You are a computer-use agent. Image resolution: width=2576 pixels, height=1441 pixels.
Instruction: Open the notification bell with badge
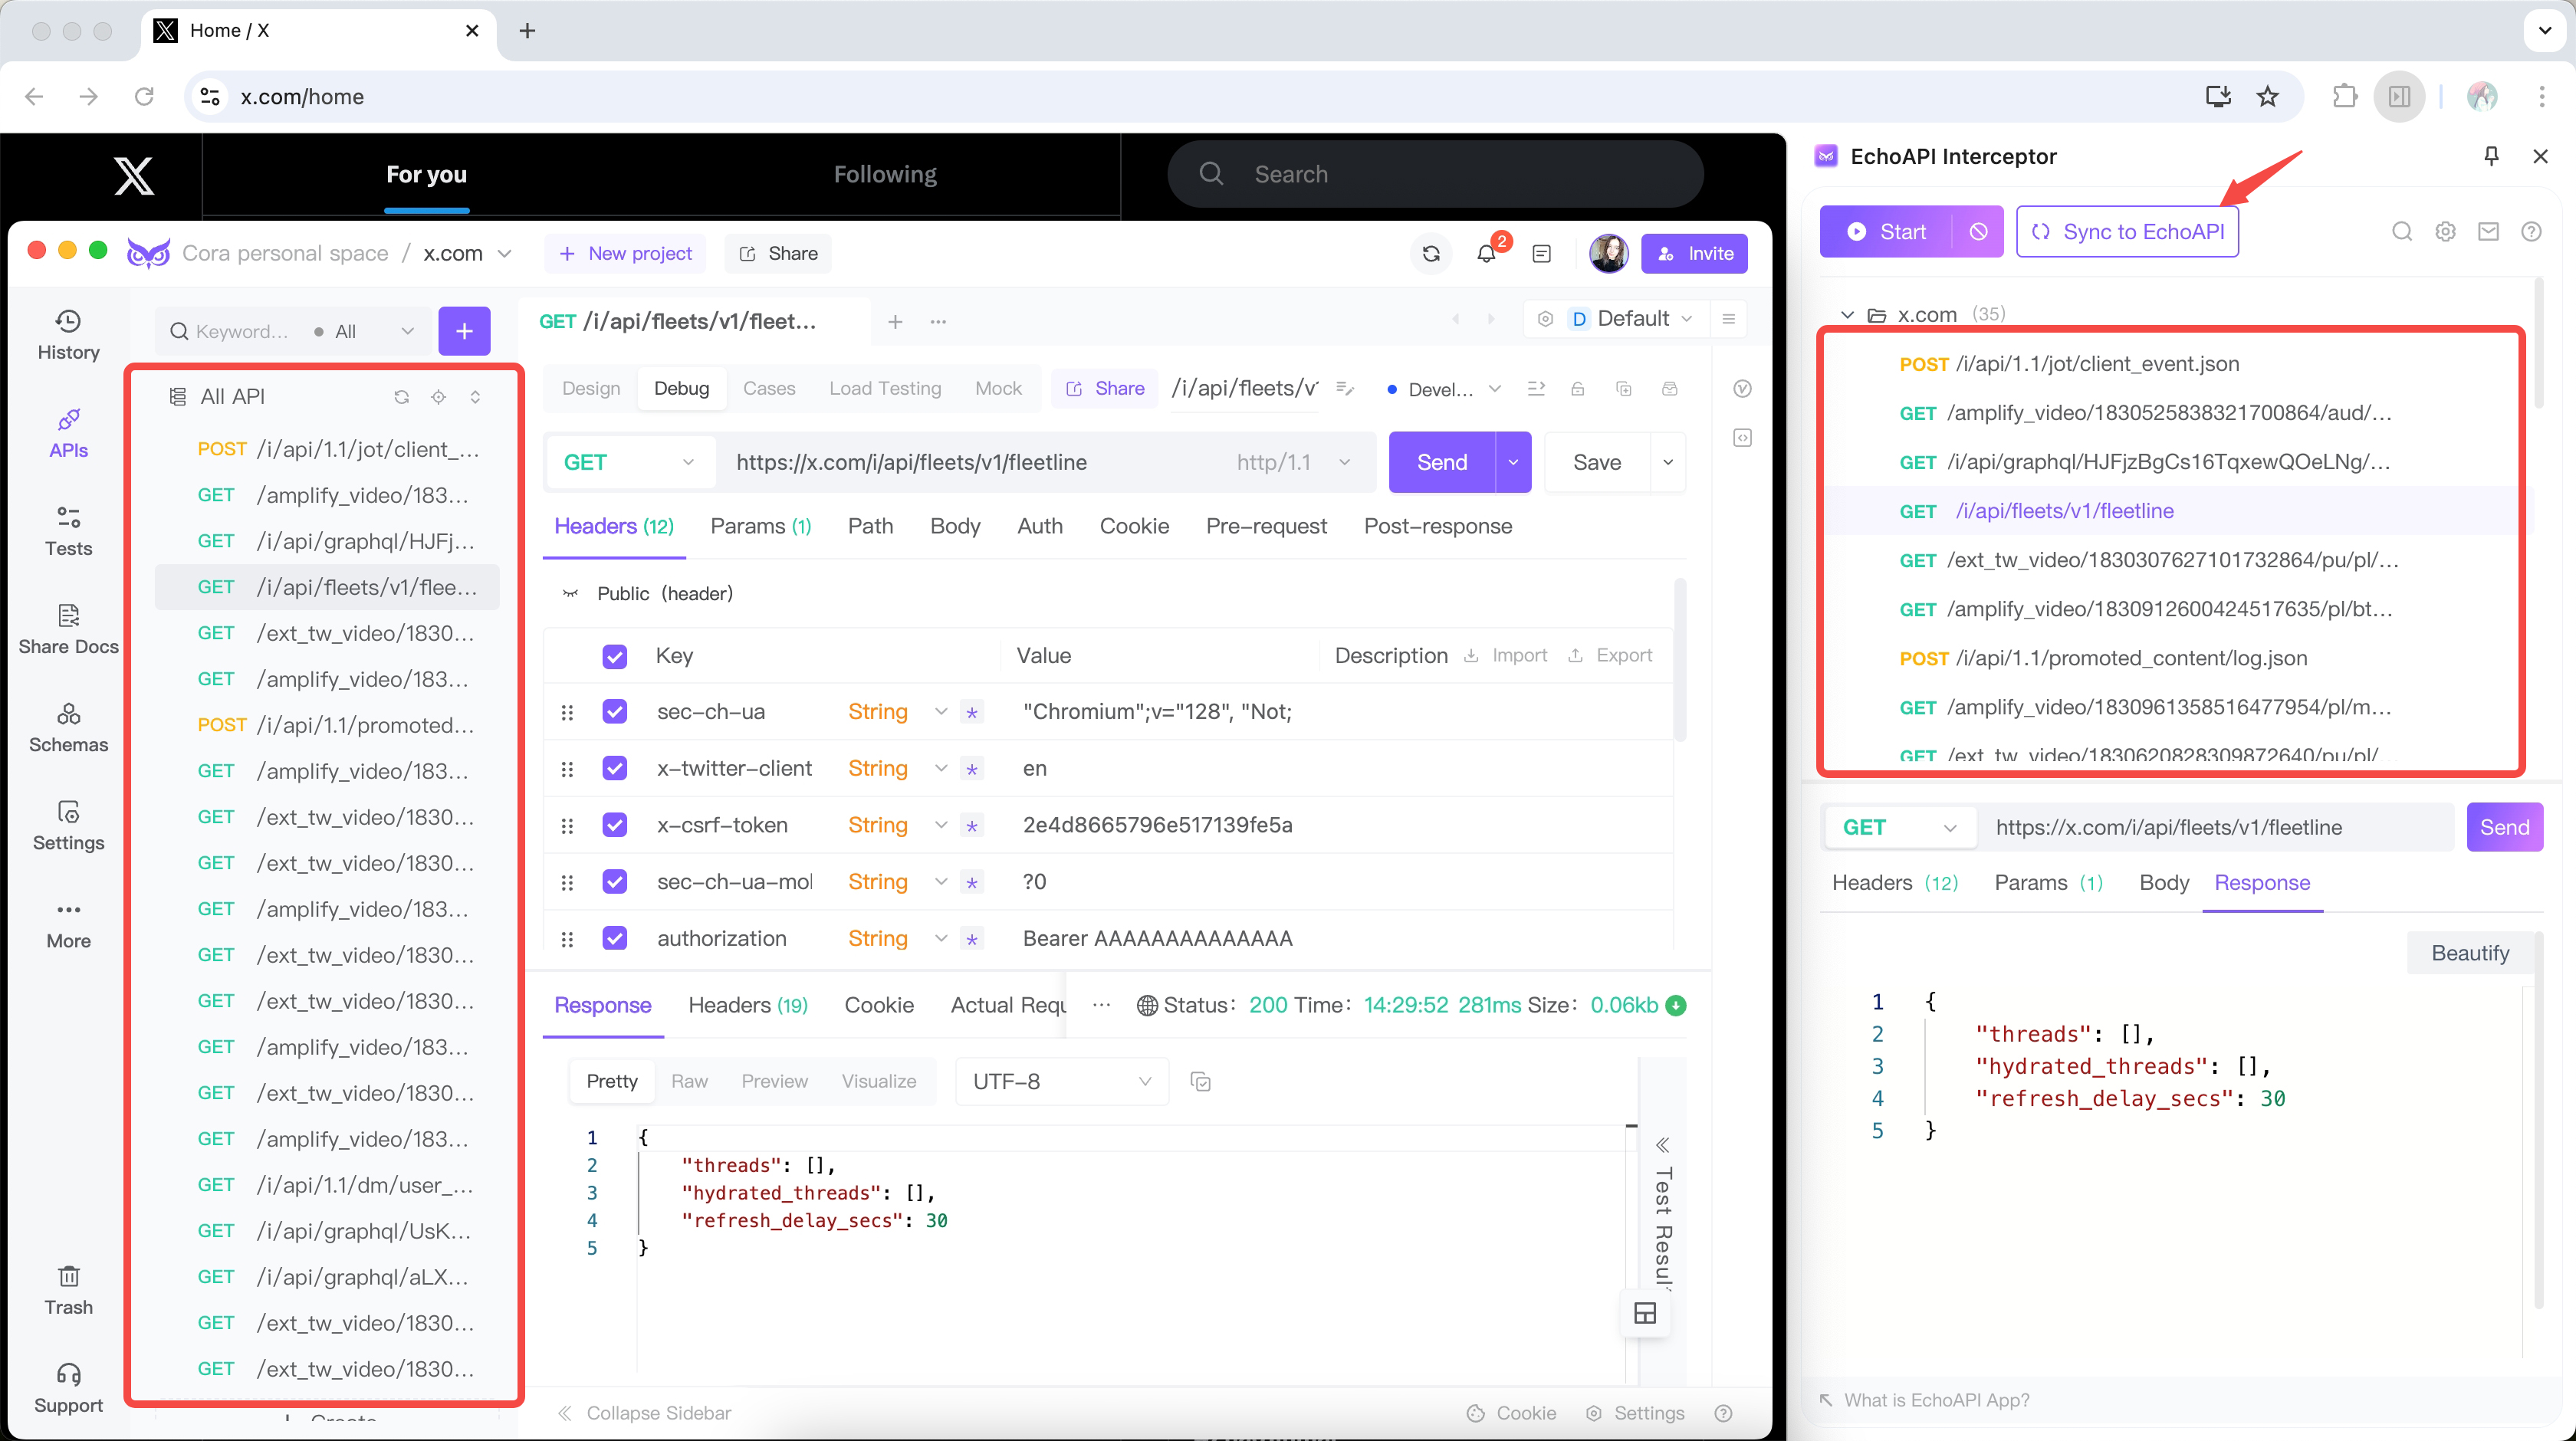[x=1486, y=254]
